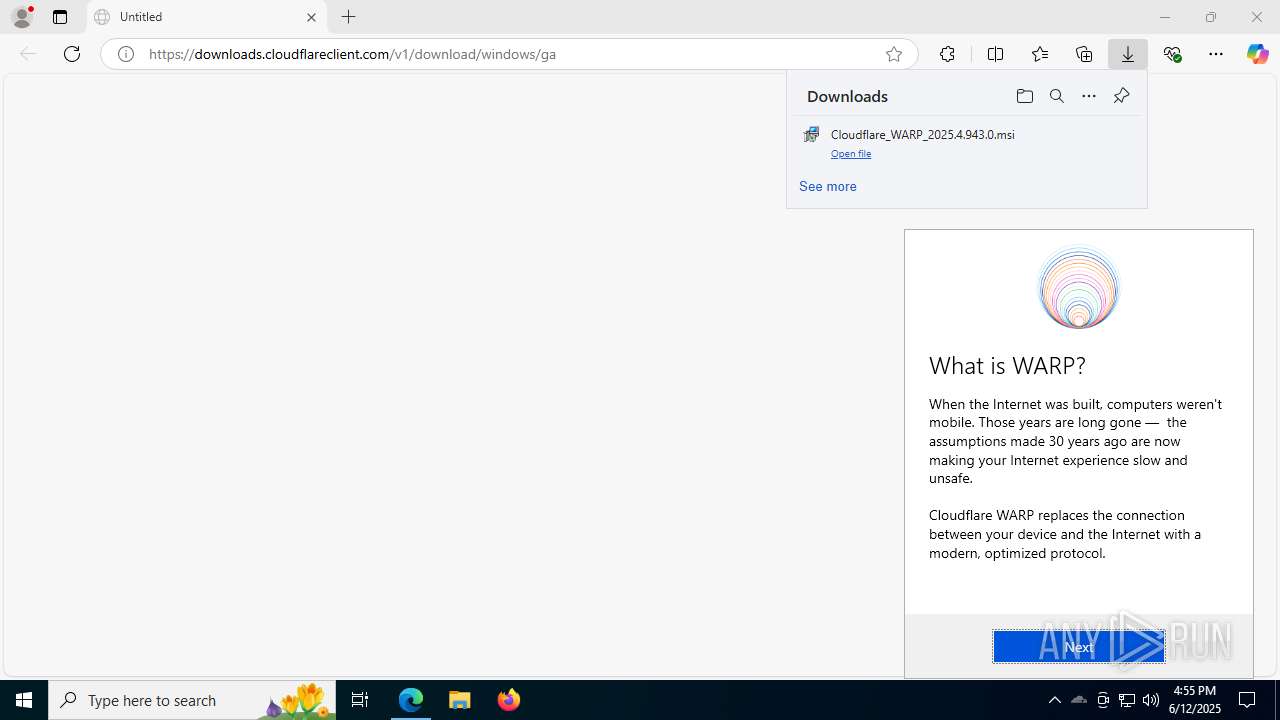
Task: Click See more in Downloads
Action: [828, 186]
